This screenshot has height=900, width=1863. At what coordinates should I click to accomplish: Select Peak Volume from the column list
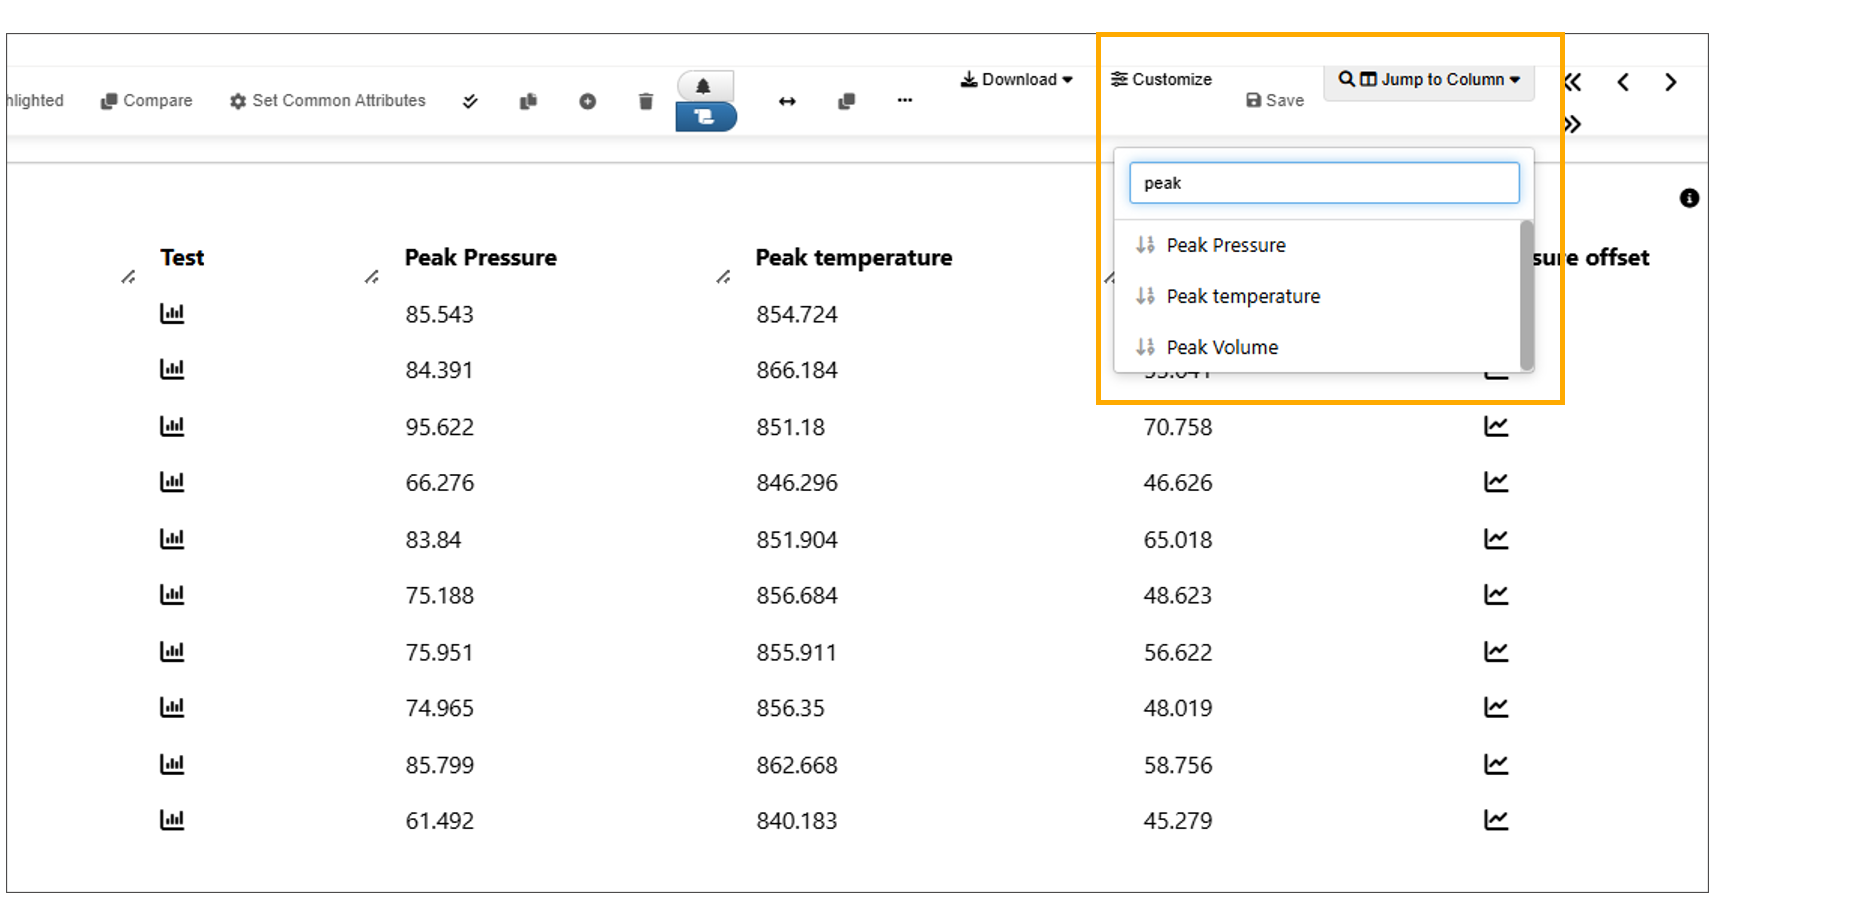(x=1221, y=347)
